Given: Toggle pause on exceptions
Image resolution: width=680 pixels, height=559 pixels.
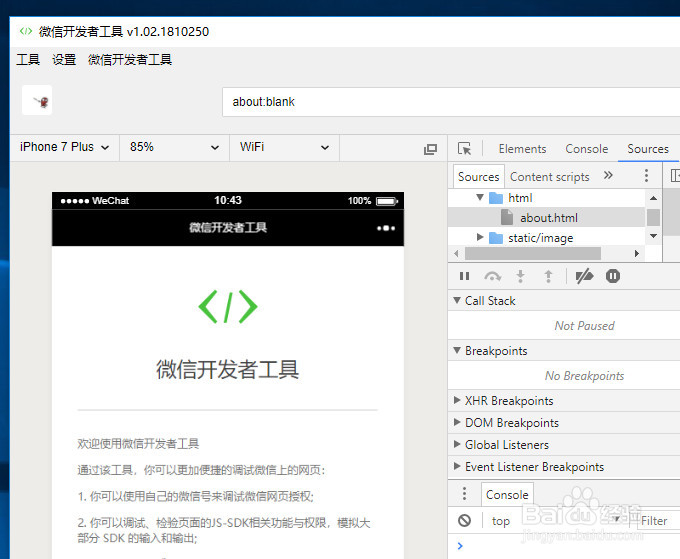Looking at the screenshot, I should pyautogui.click(x=612, y=276).
